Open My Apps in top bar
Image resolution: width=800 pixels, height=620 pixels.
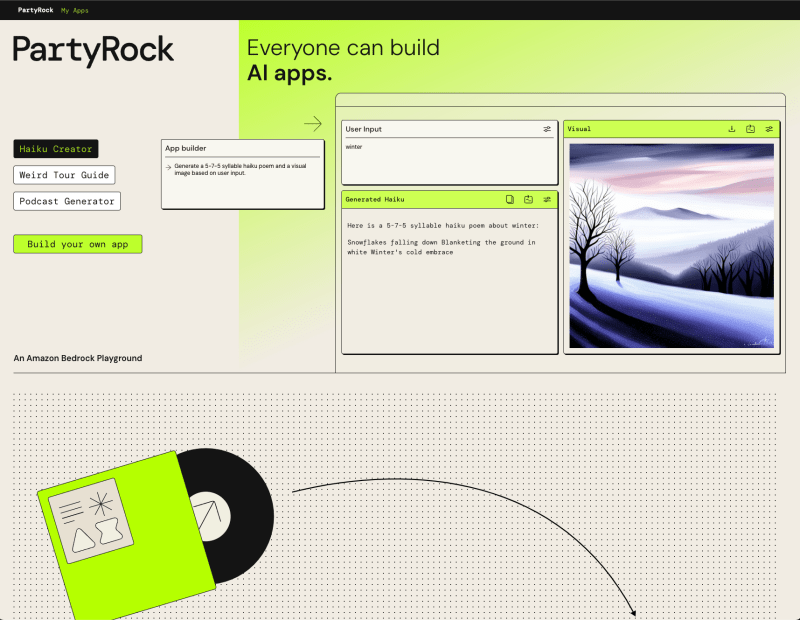(x=74, y=10)
